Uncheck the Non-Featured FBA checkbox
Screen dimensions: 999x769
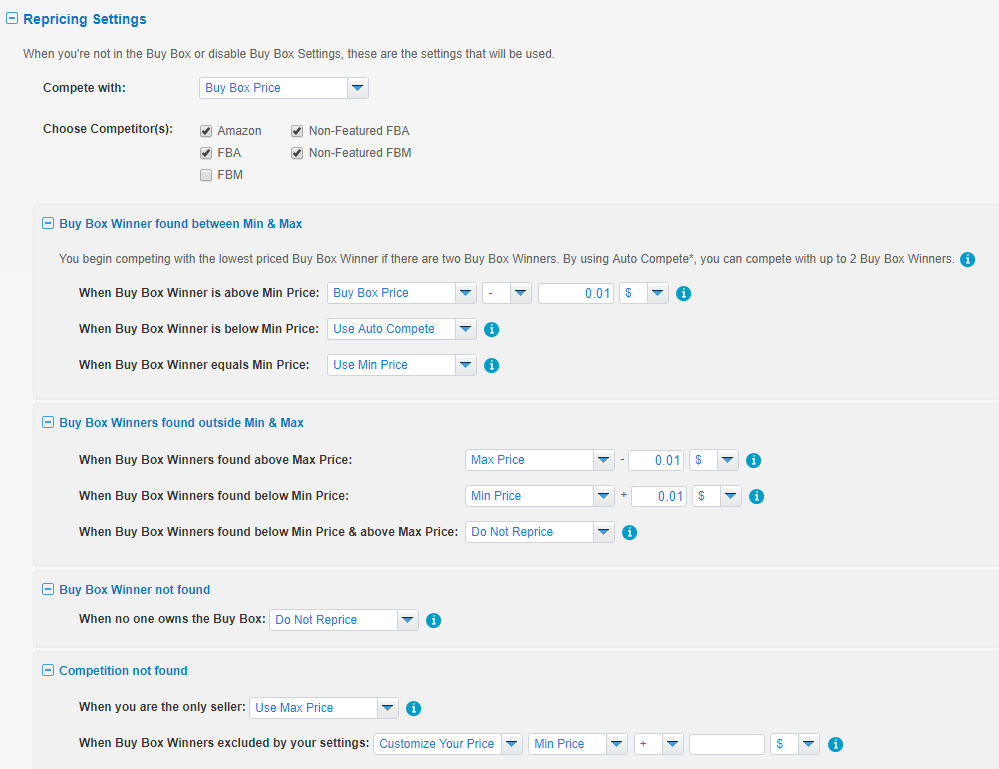pyautogui.click(x=297, y=131)
